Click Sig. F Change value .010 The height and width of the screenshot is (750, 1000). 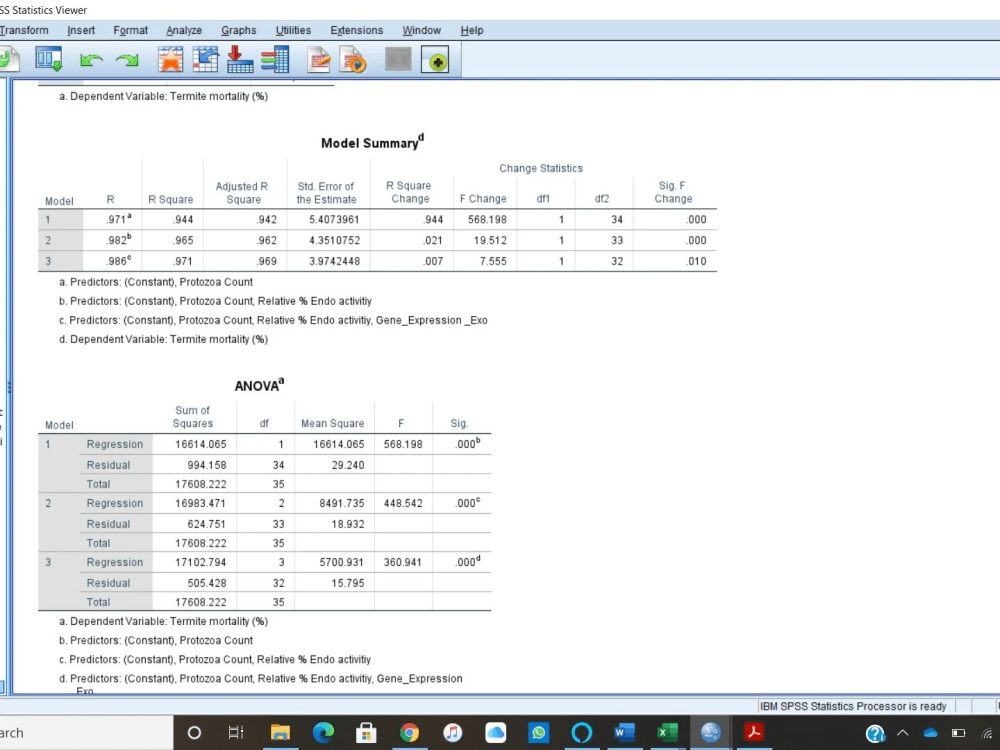[x=696, y=261]
